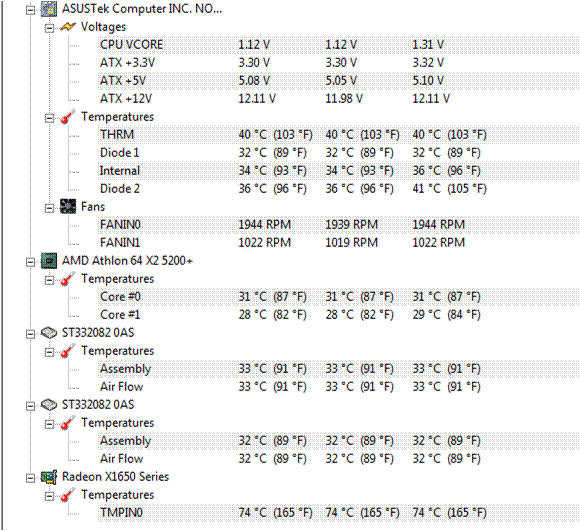Screen dimensions: 580x531
Task: Click the AMD Athlon CPU chip icon
Action: [49, 261]
